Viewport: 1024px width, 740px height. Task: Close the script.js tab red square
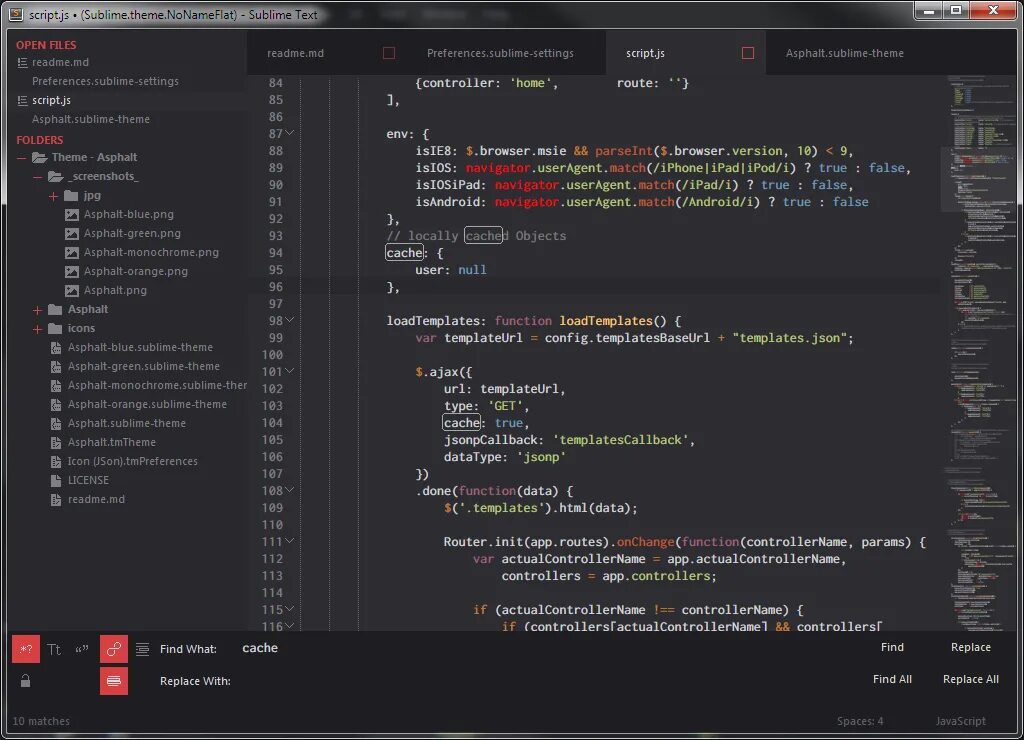tap(748, 53)
